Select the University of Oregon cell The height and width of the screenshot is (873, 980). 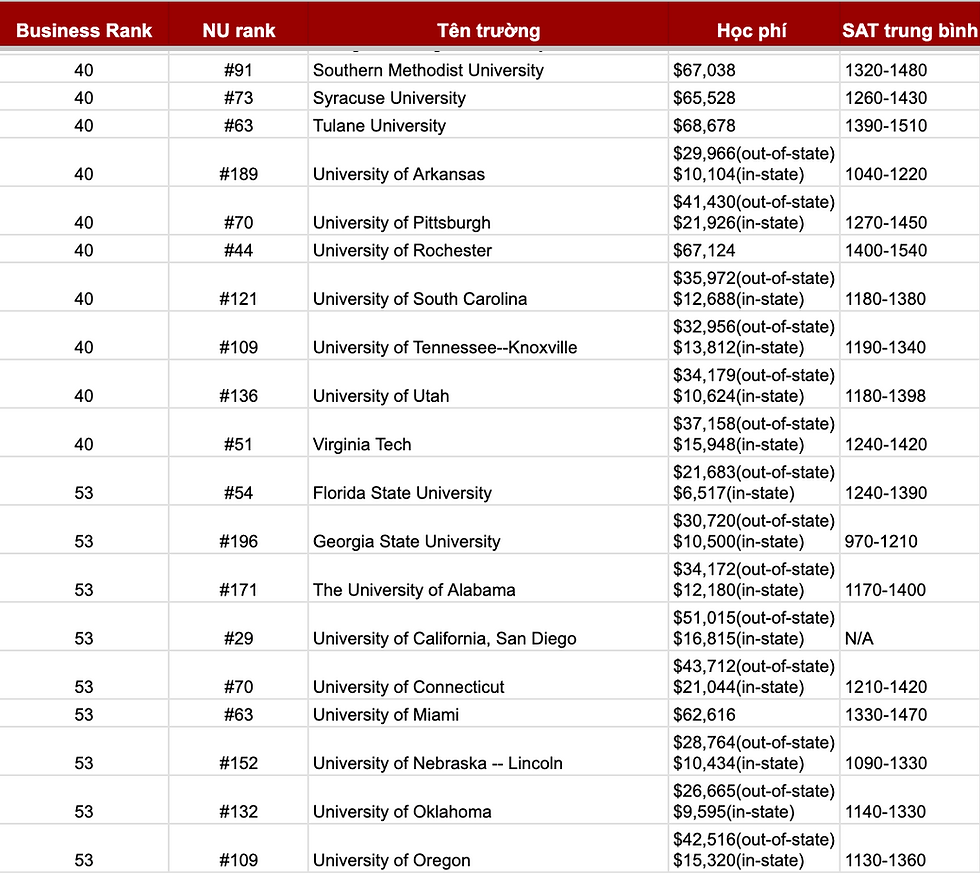tap(488, 849)
